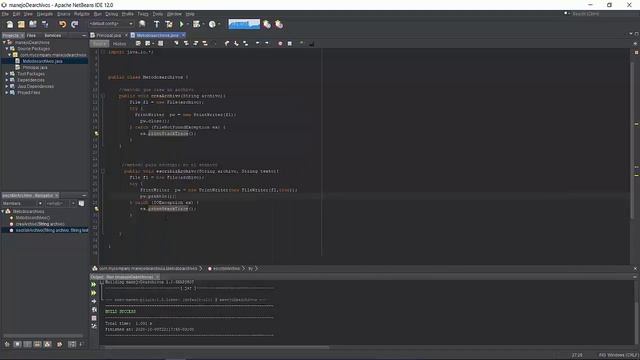The width and height of the screenshot is (640, 360).
Task: Collapse the manejoDearchivos project node
Action: [x=4, y=42]
